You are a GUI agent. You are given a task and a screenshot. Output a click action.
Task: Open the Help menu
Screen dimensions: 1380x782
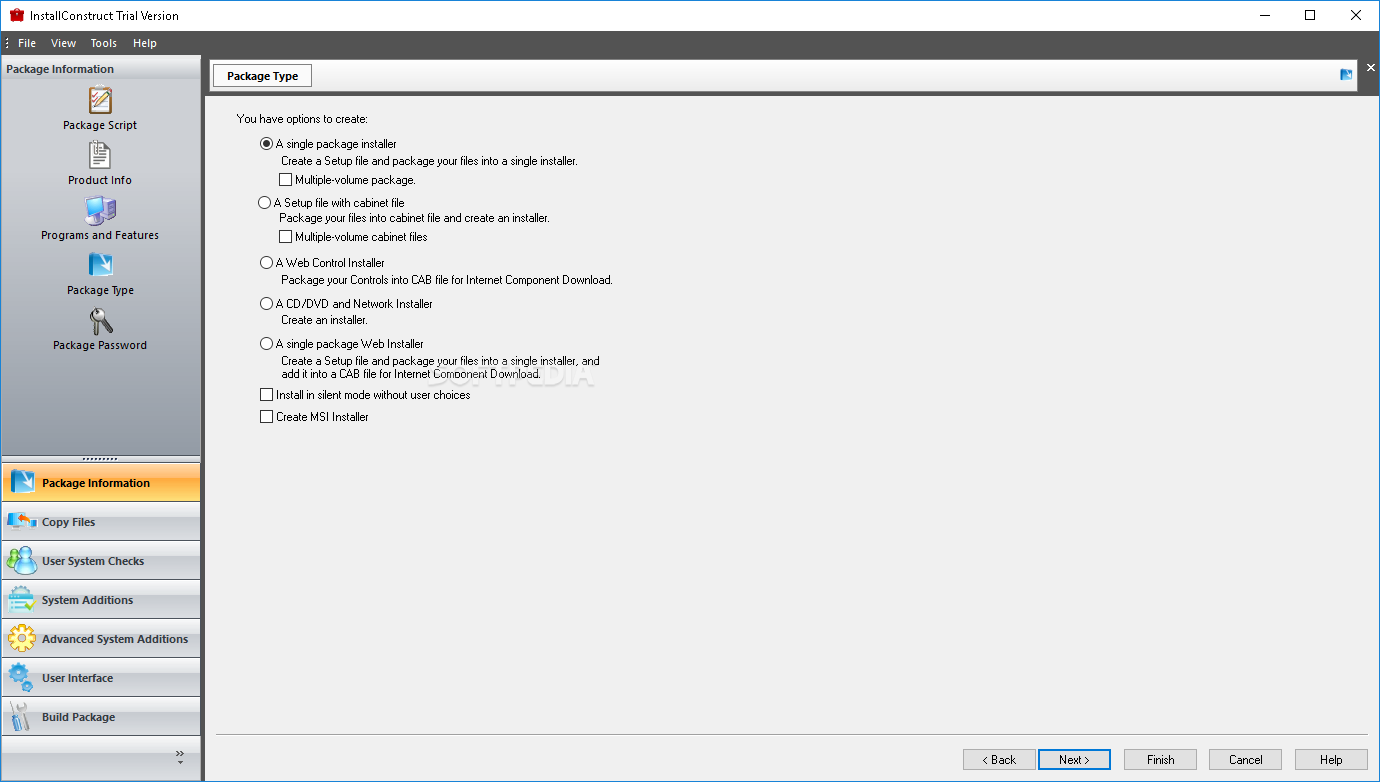click(x=145, y=43)
